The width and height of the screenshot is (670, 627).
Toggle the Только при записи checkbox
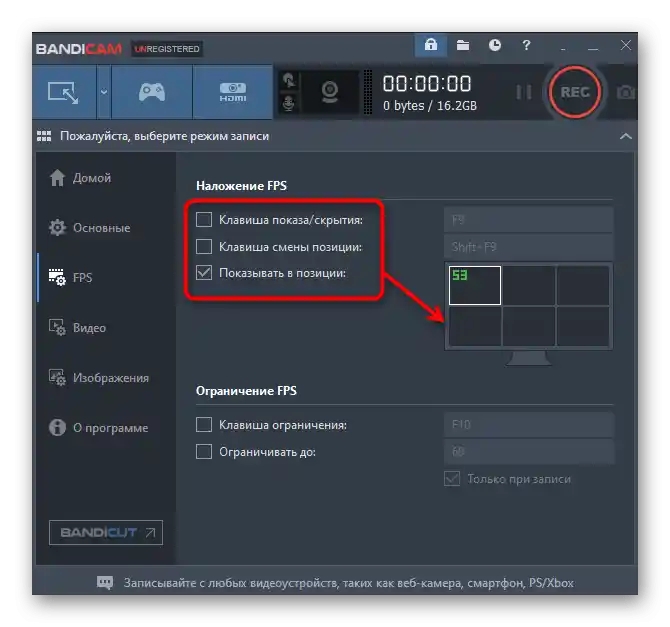[x=452, y=479]
